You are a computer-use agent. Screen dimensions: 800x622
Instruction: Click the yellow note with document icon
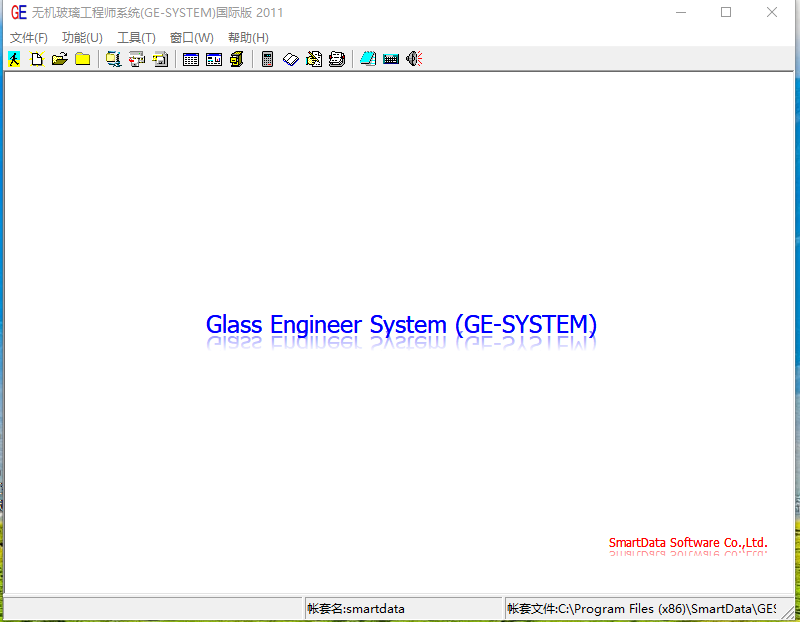160,59
